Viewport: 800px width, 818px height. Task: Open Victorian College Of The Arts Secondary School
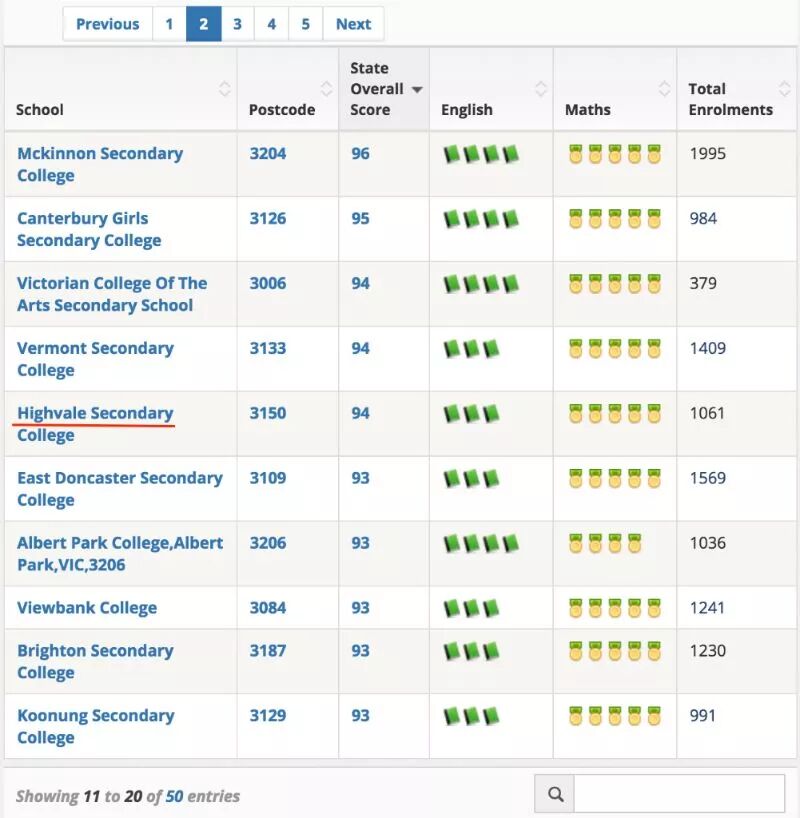112,294
